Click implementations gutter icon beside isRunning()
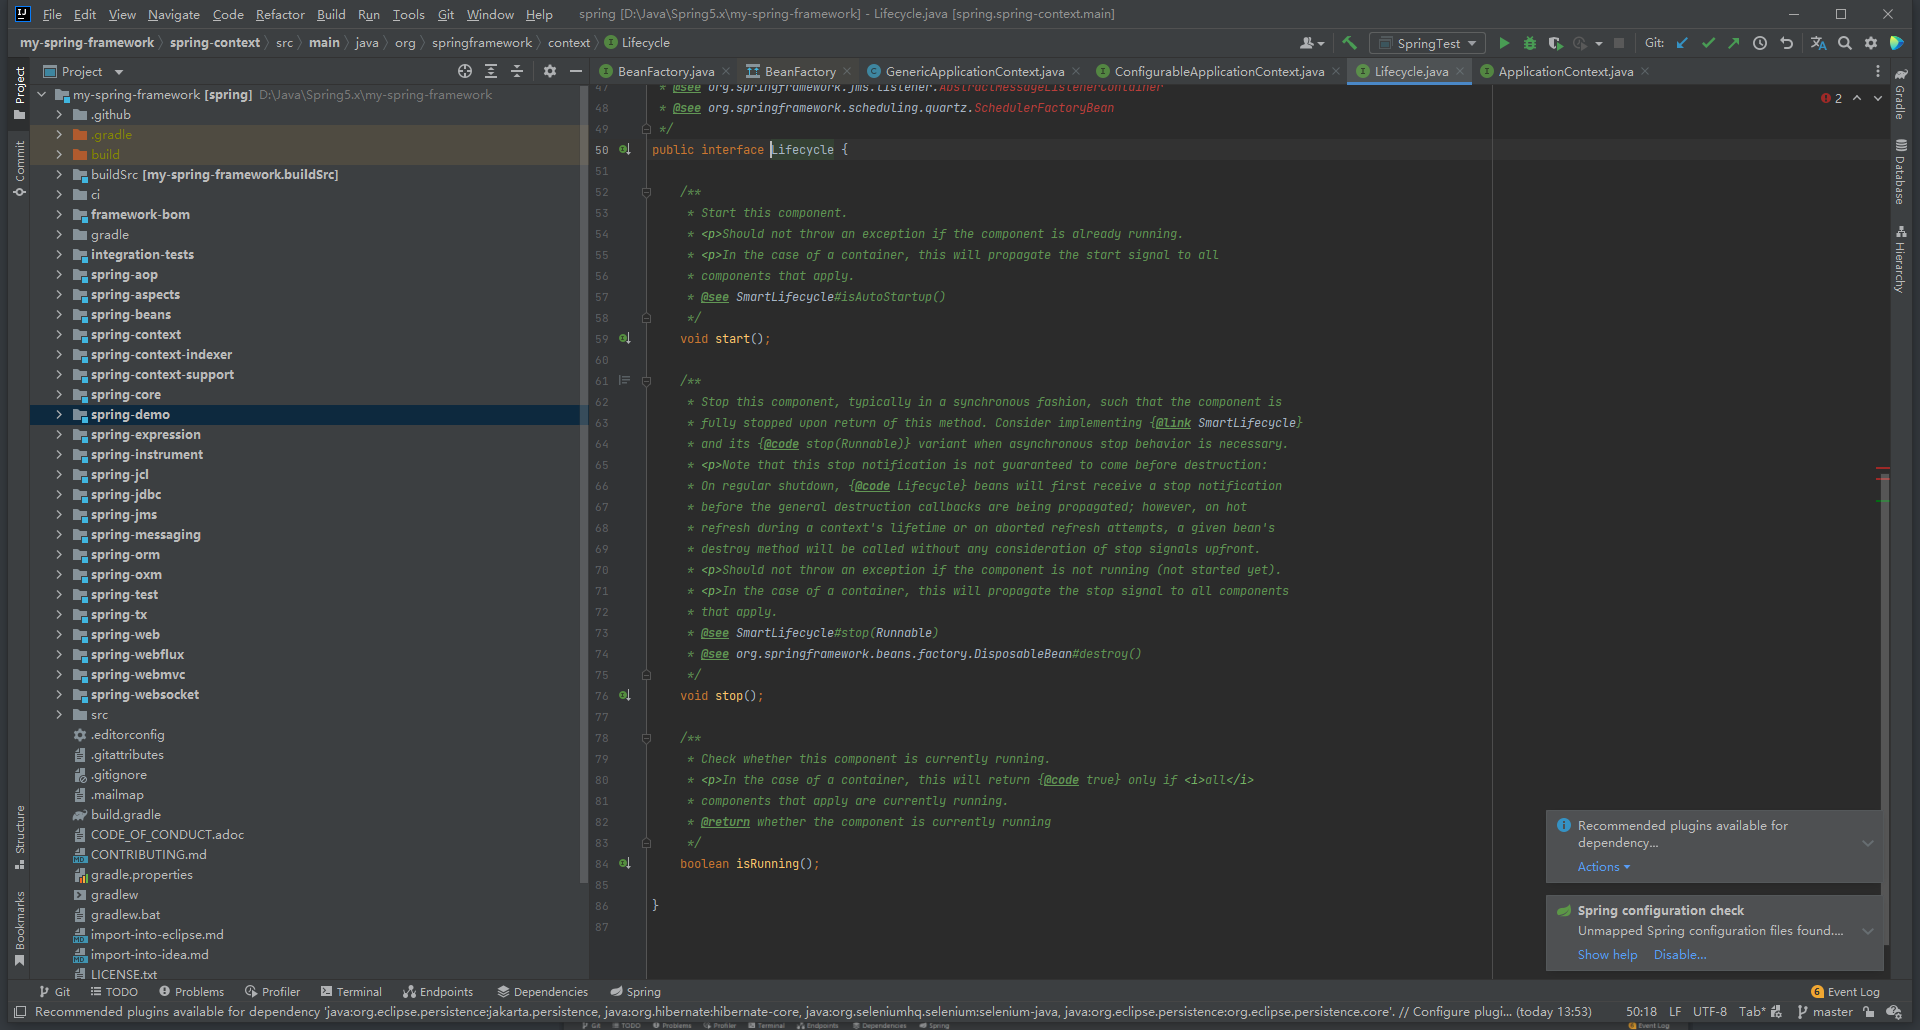Screen dimensions: 1920x1030 pos(625,863)
